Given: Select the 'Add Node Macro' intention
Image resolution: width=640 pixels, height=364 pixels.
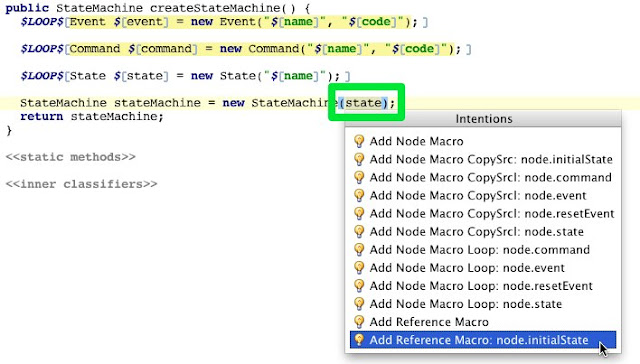Looking at the screenshot, I should [483, 141].
